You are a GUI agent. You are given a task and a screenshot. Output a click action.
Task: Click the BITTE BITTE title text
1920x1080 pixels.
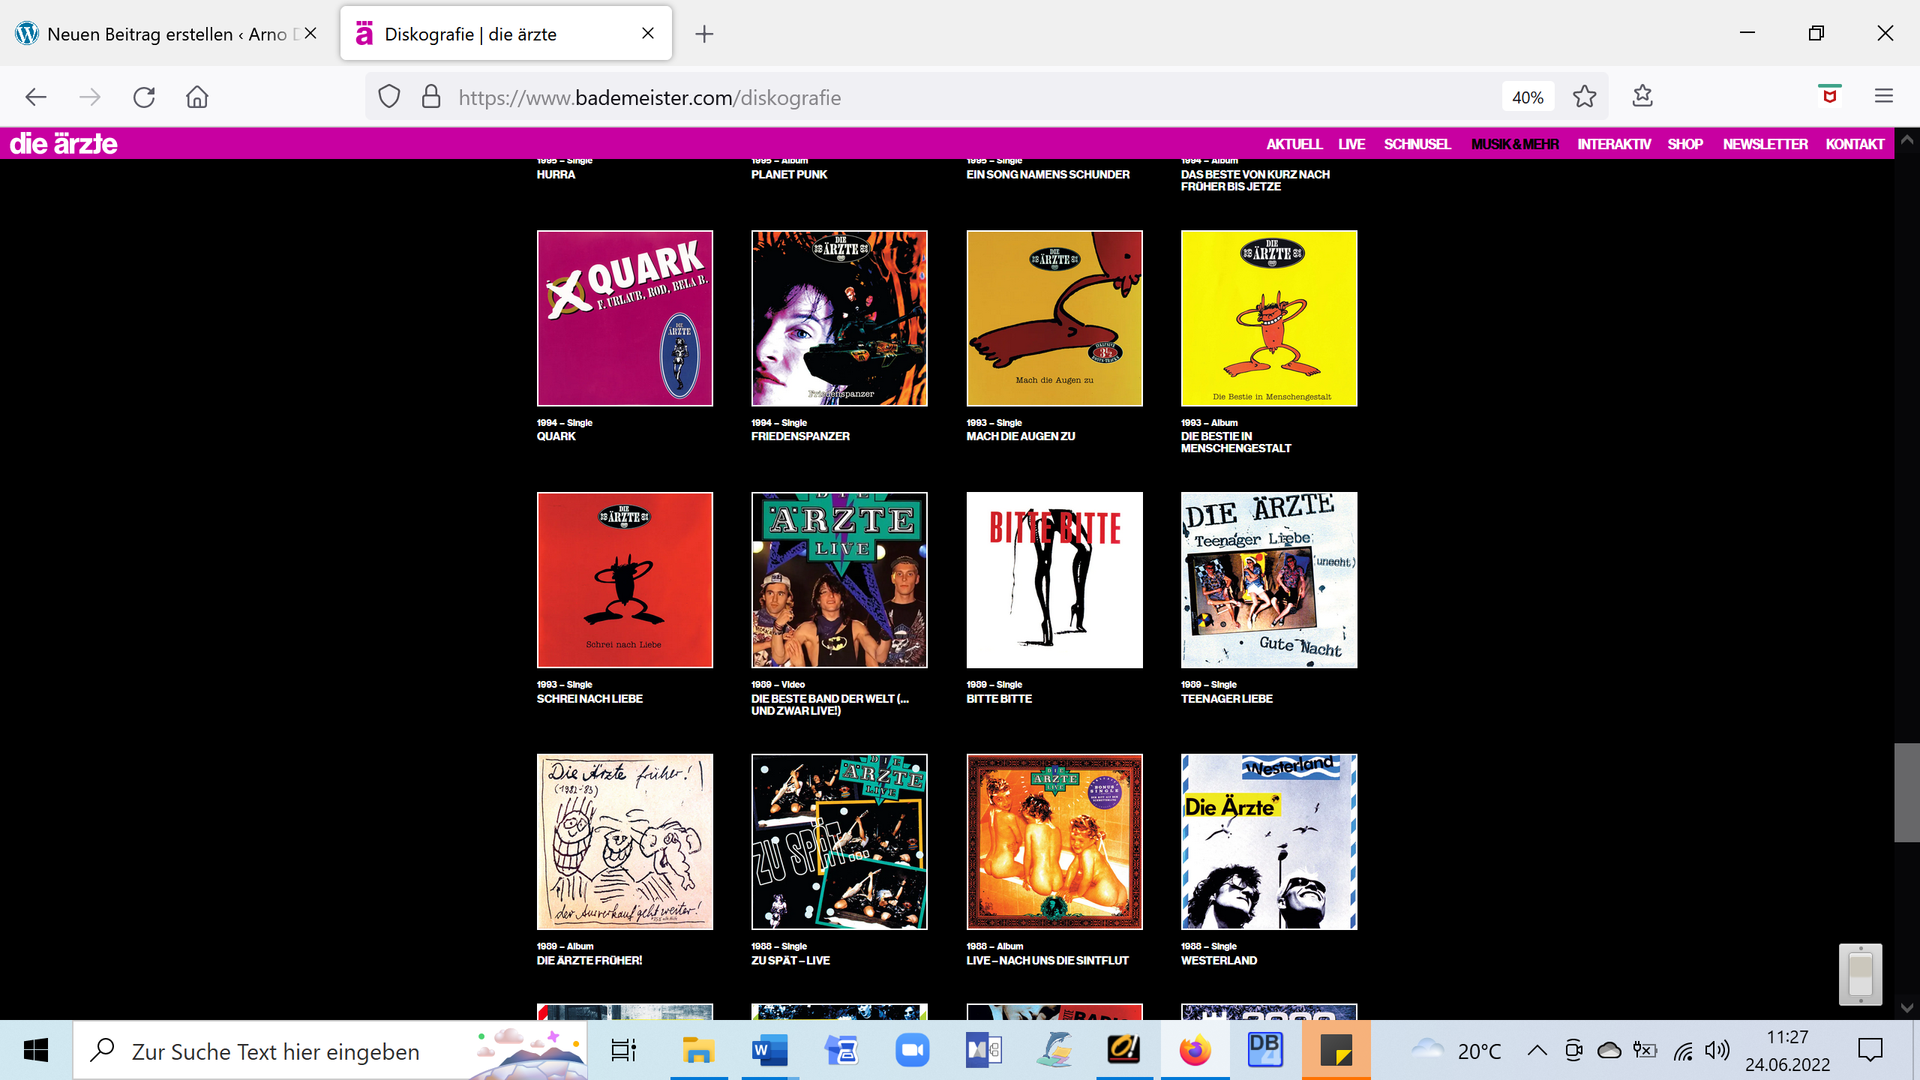click(999, 698)
